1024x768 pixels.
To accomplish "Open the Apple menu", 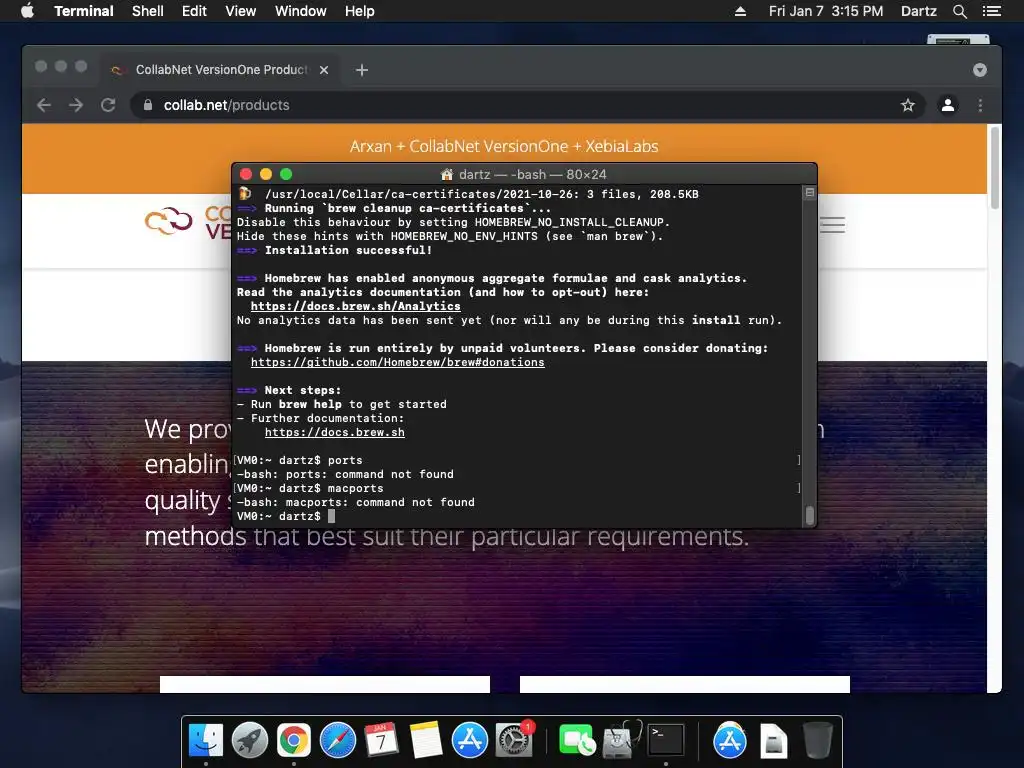I will pos(27,11).
